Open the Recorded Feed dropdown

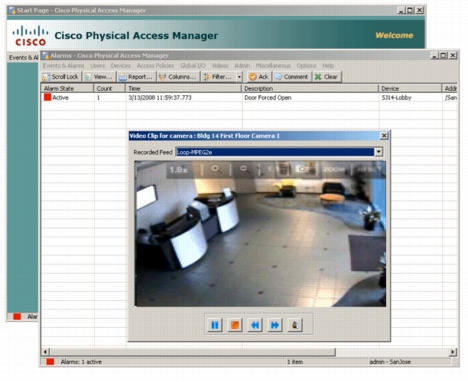(x=378, y=152)
